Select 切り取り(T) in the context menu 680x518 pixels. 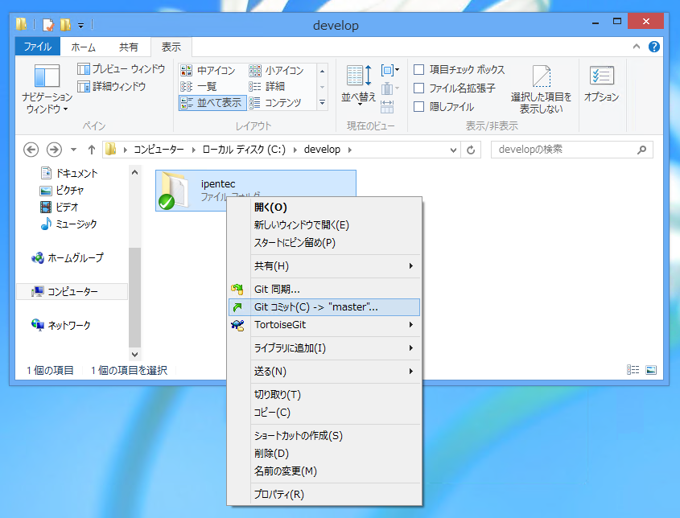pyautogui.click(x=324, y=394)
